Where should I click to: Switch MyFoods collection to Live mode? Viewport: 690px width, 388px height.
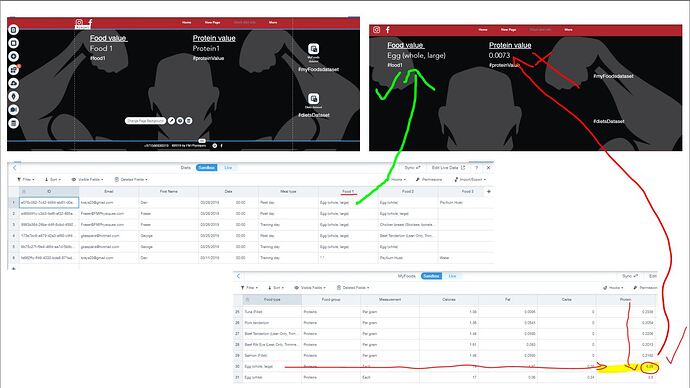coord(452,276)
